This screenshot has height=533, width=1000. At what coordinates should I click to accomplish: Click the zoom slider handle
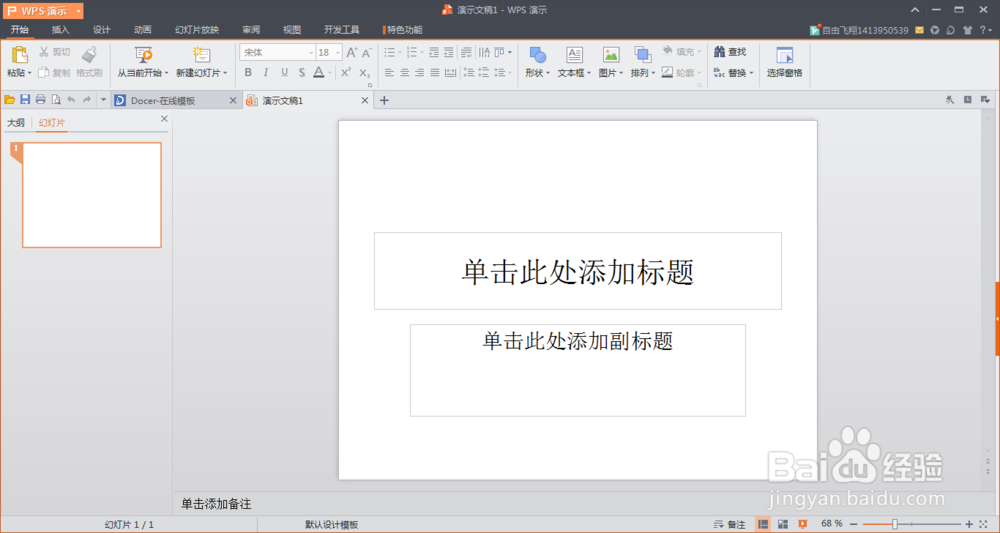coord(895,524)
